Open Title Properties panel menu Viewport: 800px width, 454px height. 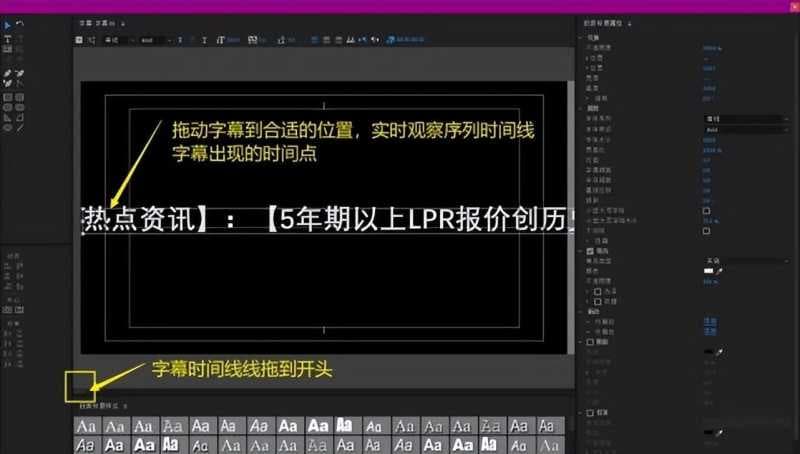[630, 23]
